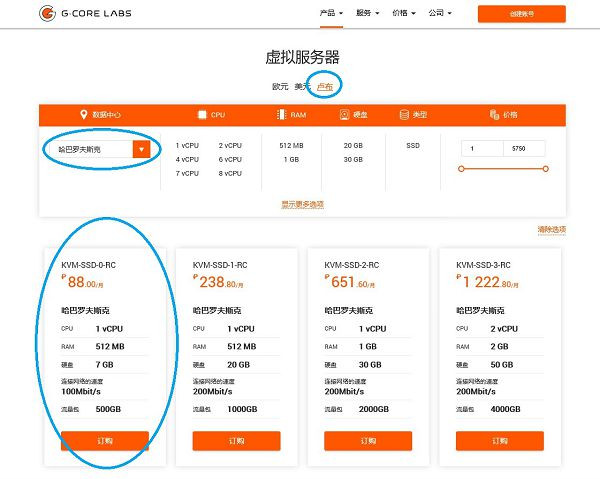Click the data center location pin icon
600x479 pixels.
(x=83, y=114)
